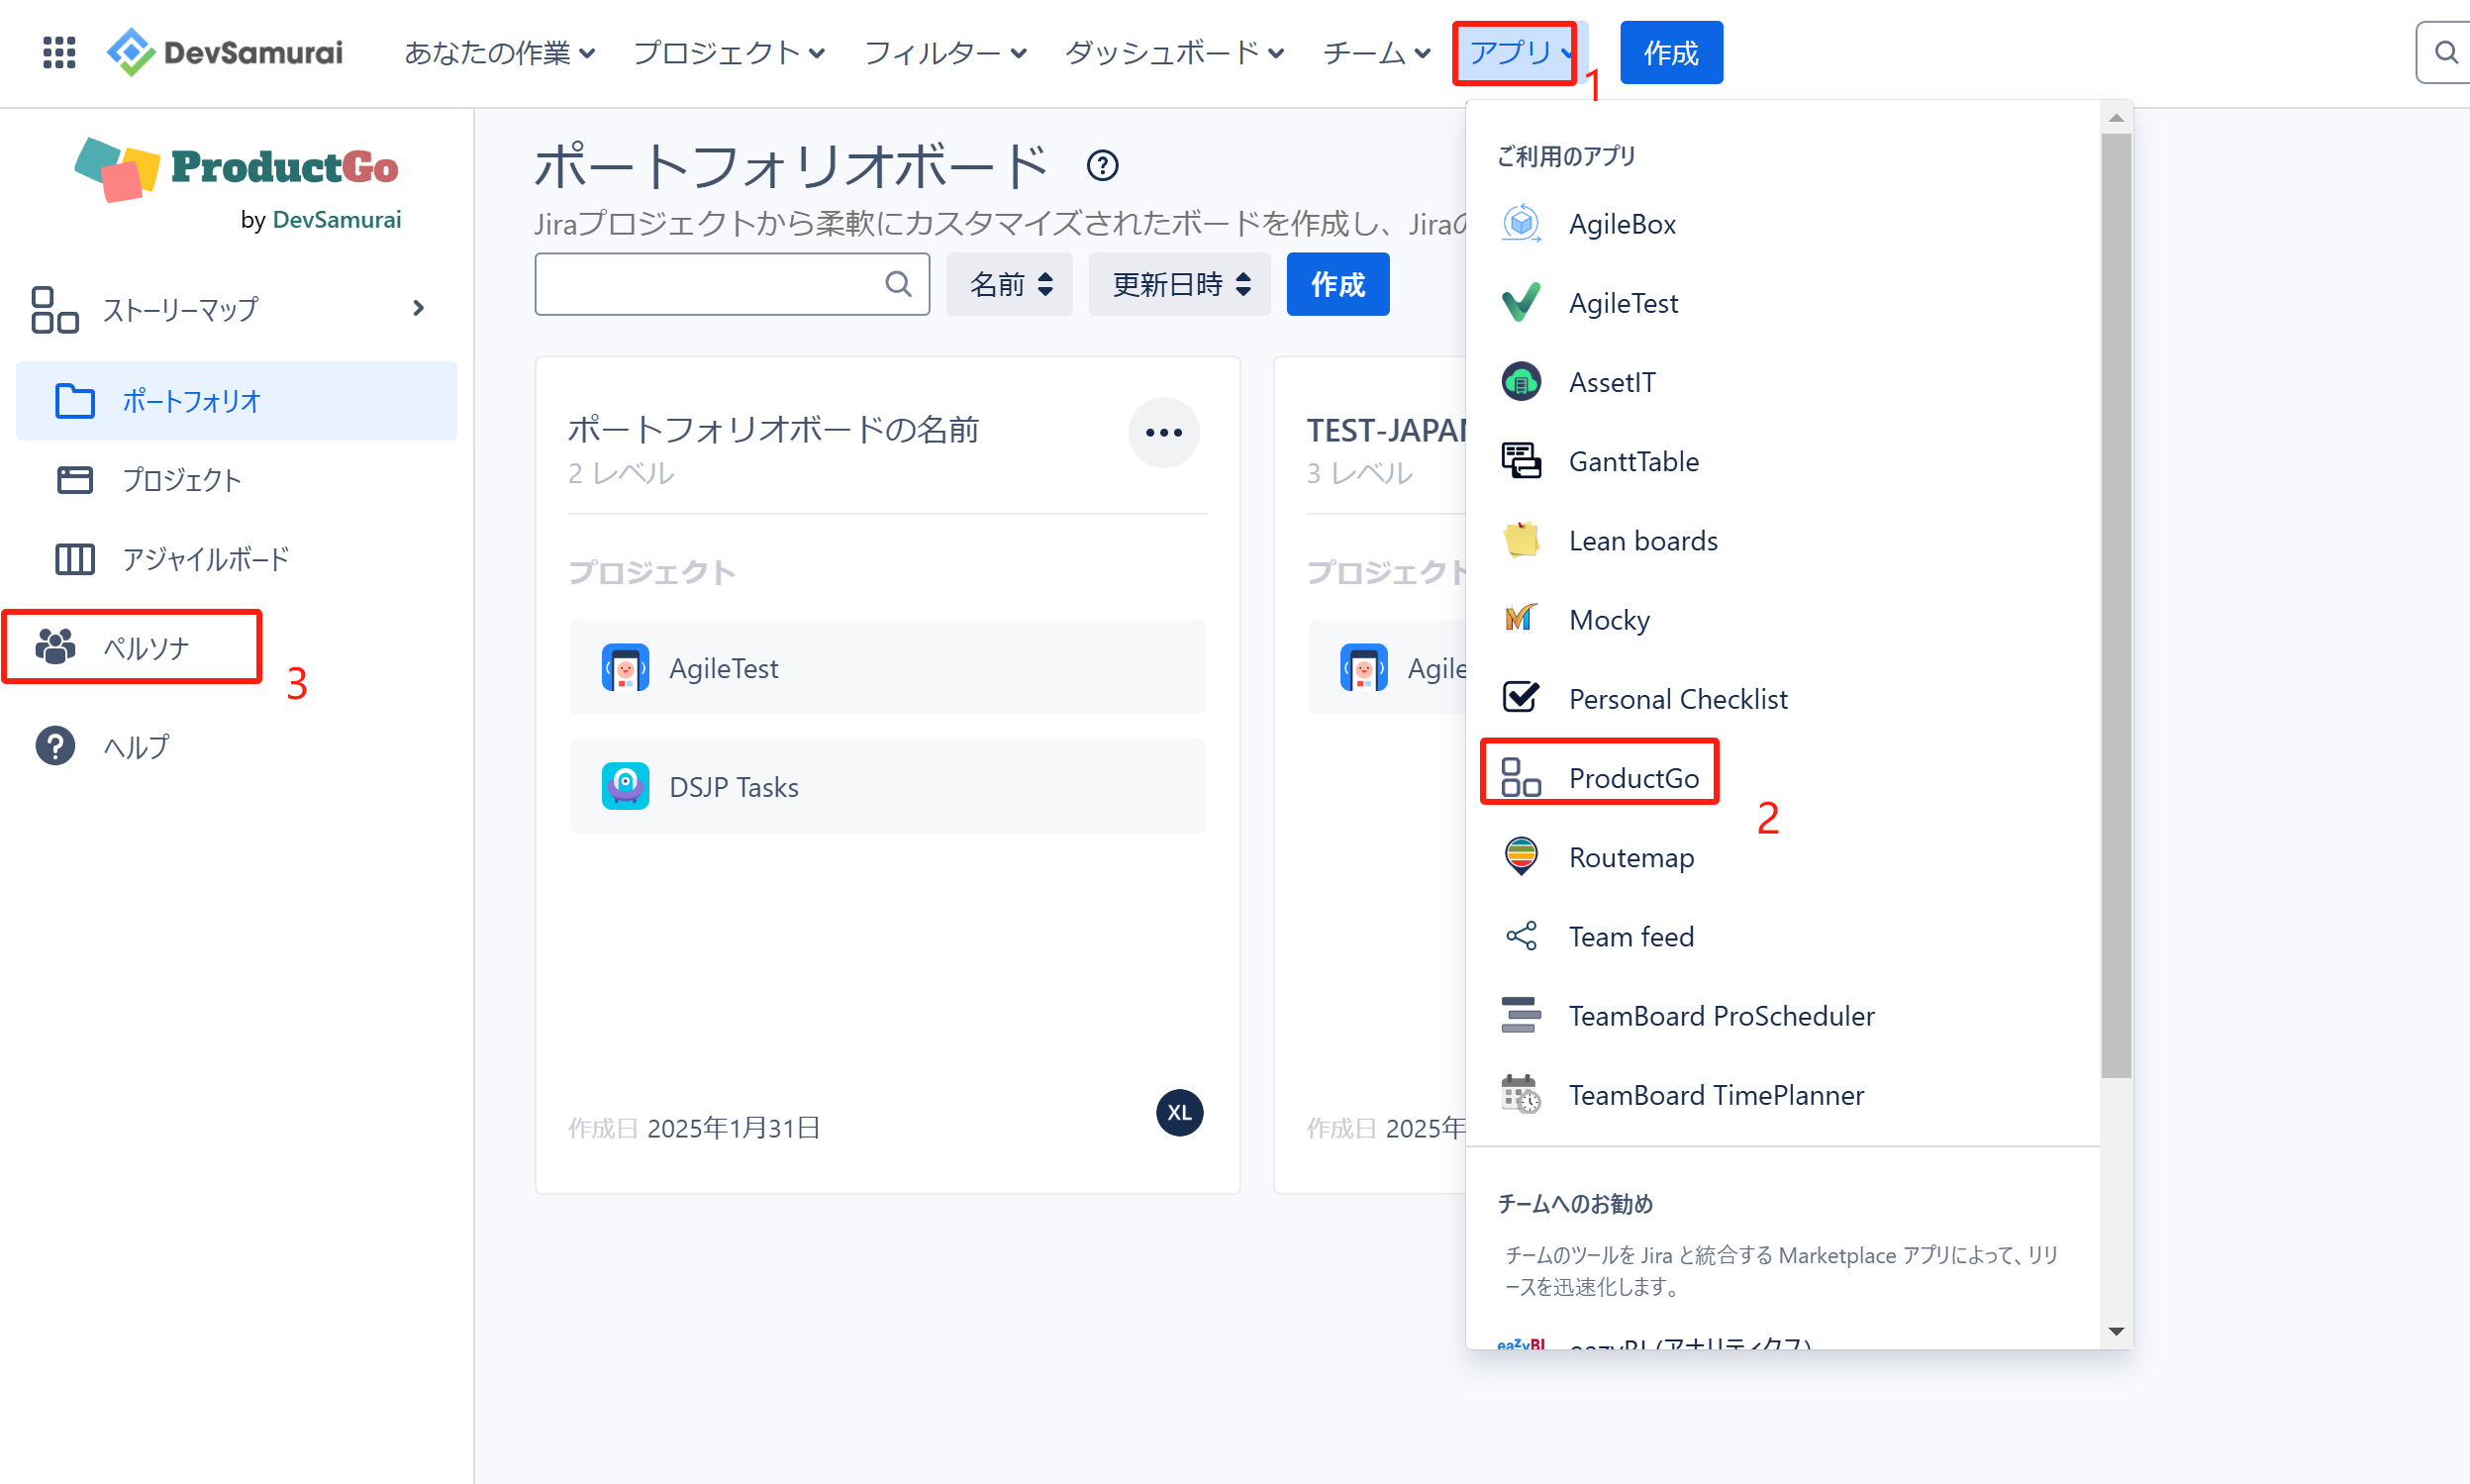The width and height of the screenshot is (2470, 1484).
Task: Open the DevSamurai link under ProductGo logo
Action: point(336,219)
